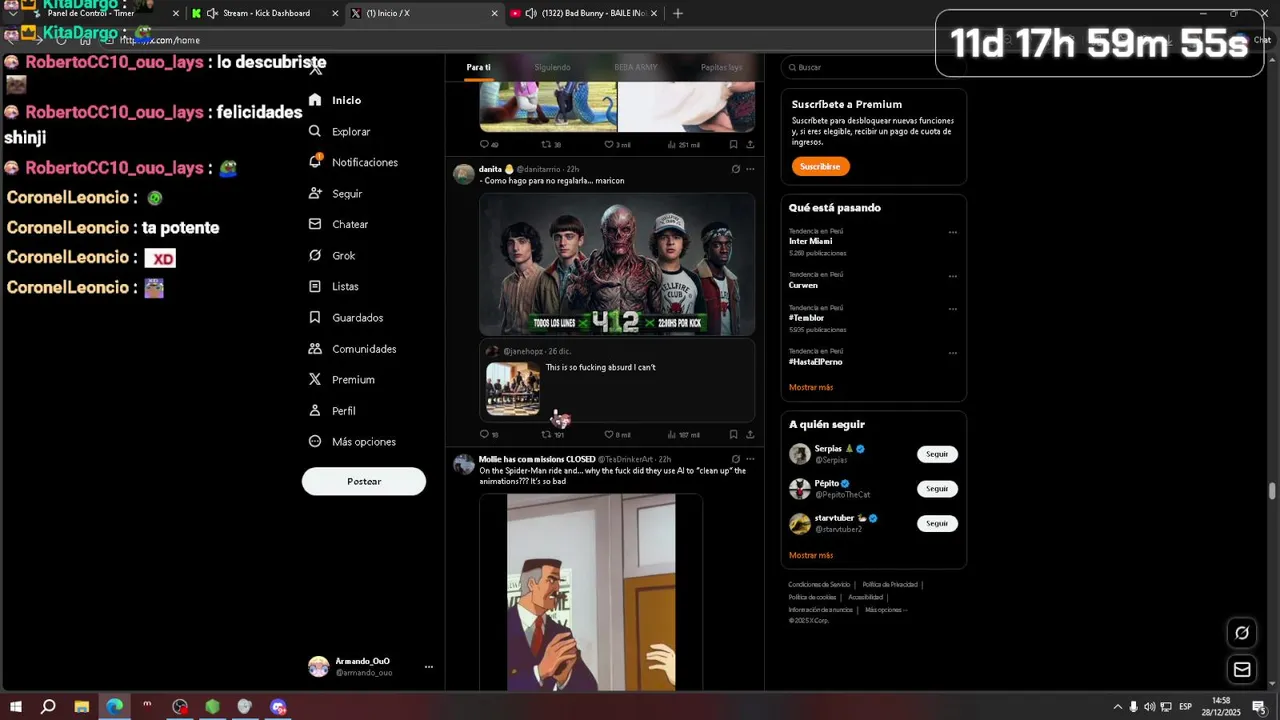Open Premium X icon in sidebar
The image size is (1280, 720).
tap(315, 380)
